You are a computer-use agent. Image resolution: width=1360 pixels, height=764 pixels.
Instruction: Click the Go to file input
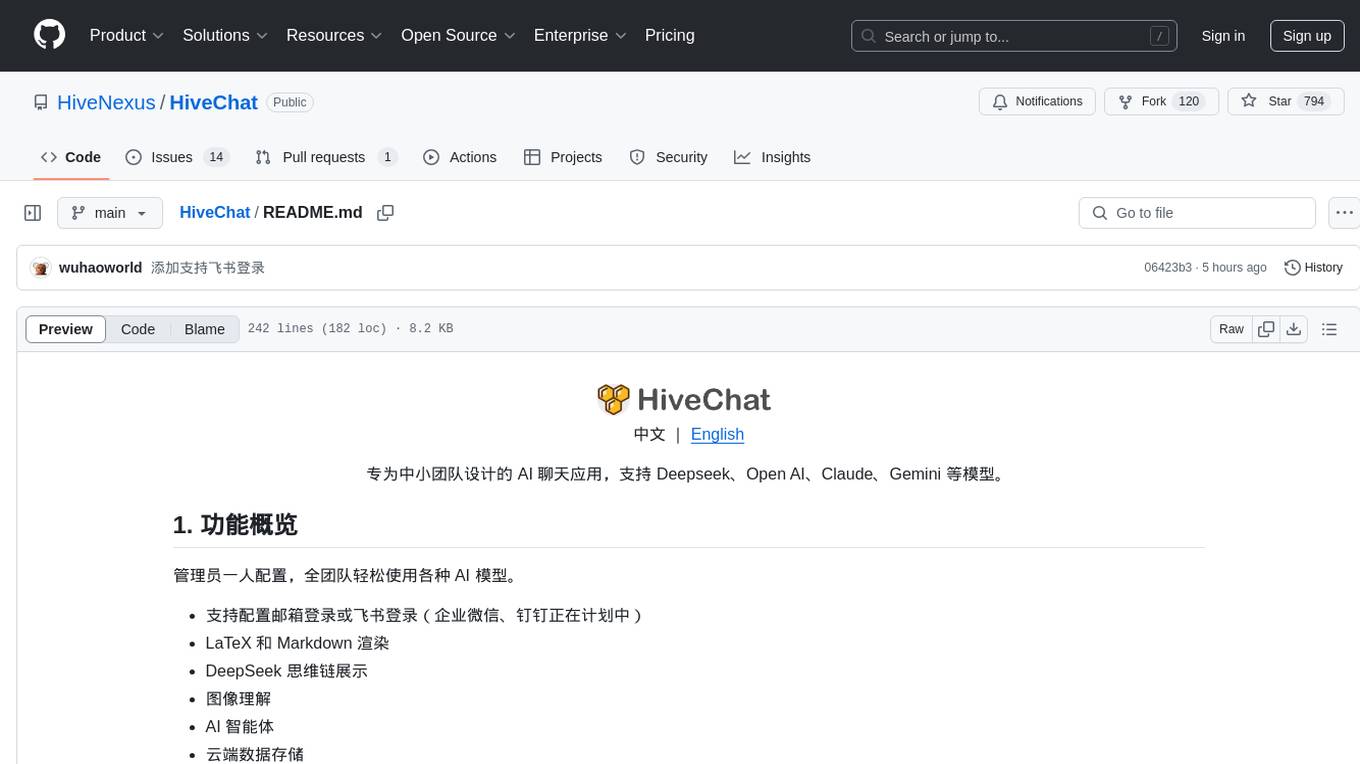1197,213
